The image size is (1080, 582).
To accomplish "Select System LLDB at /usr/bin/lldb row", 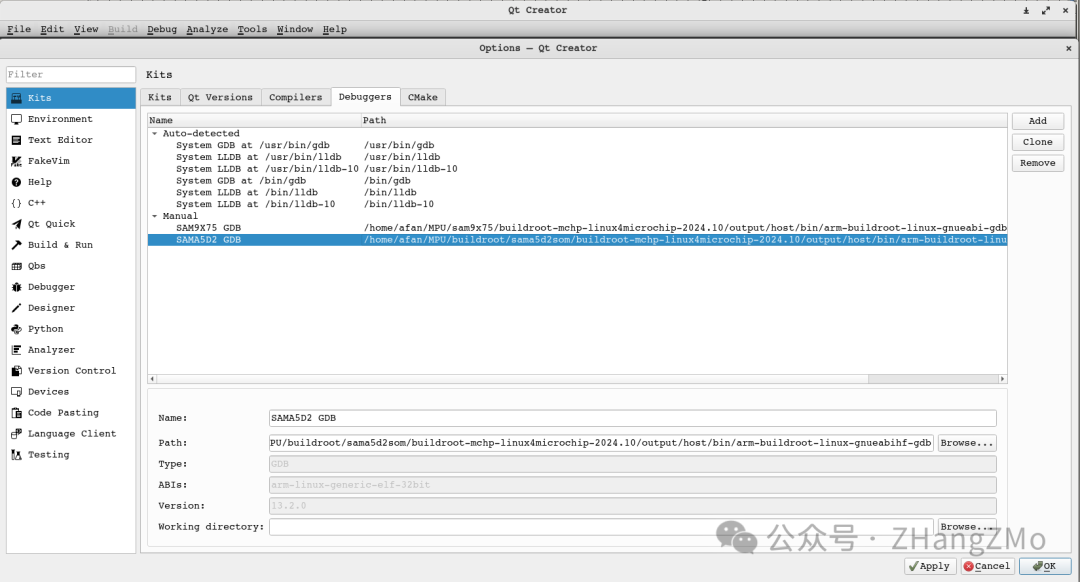I will coord(577,157).
